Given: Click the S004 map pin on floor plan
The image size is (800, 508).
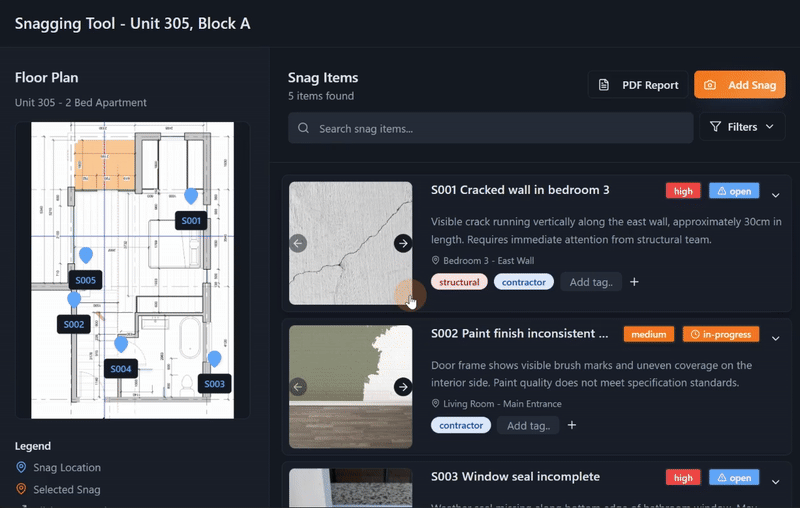Looking at the screenshot, I should (x=121, y=344).
